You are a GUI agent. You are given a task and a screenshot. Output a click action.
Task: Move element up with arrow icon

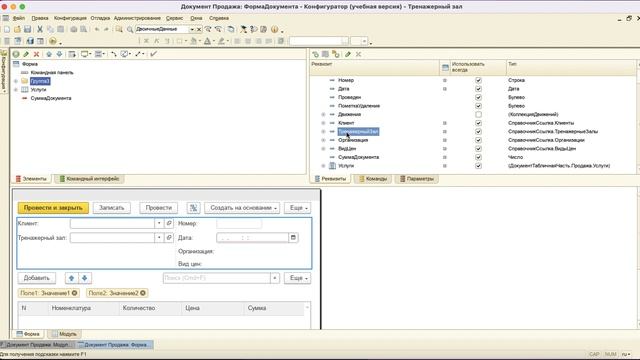[49, 54]
